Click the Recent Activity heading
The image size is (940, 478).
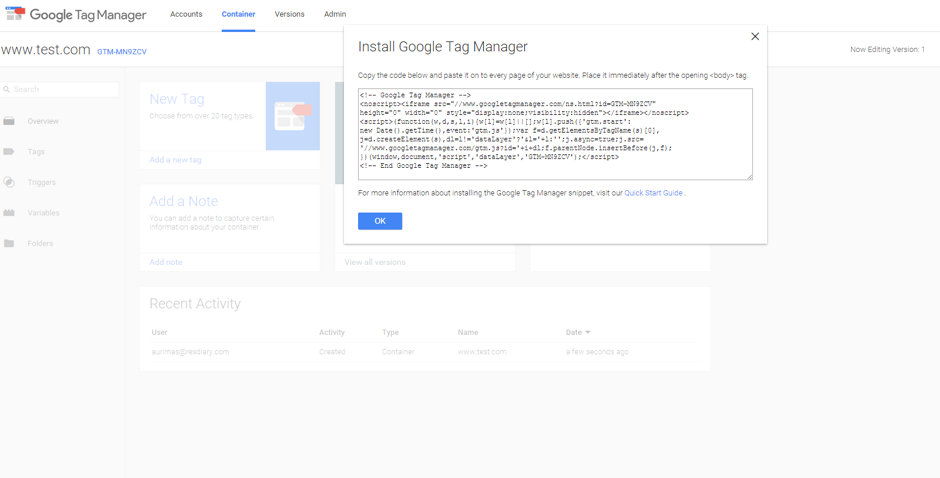point(195,303)
